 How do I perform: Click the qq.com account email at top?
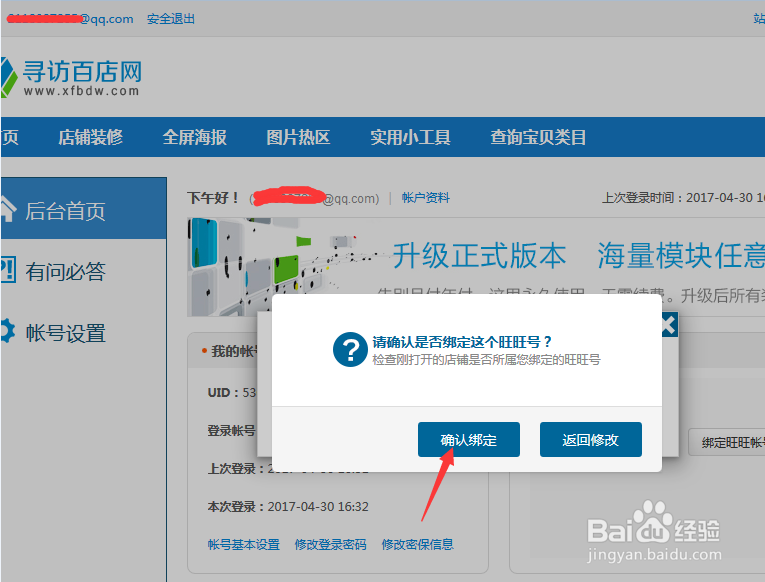pyautogui.click(x=70, y=19)
